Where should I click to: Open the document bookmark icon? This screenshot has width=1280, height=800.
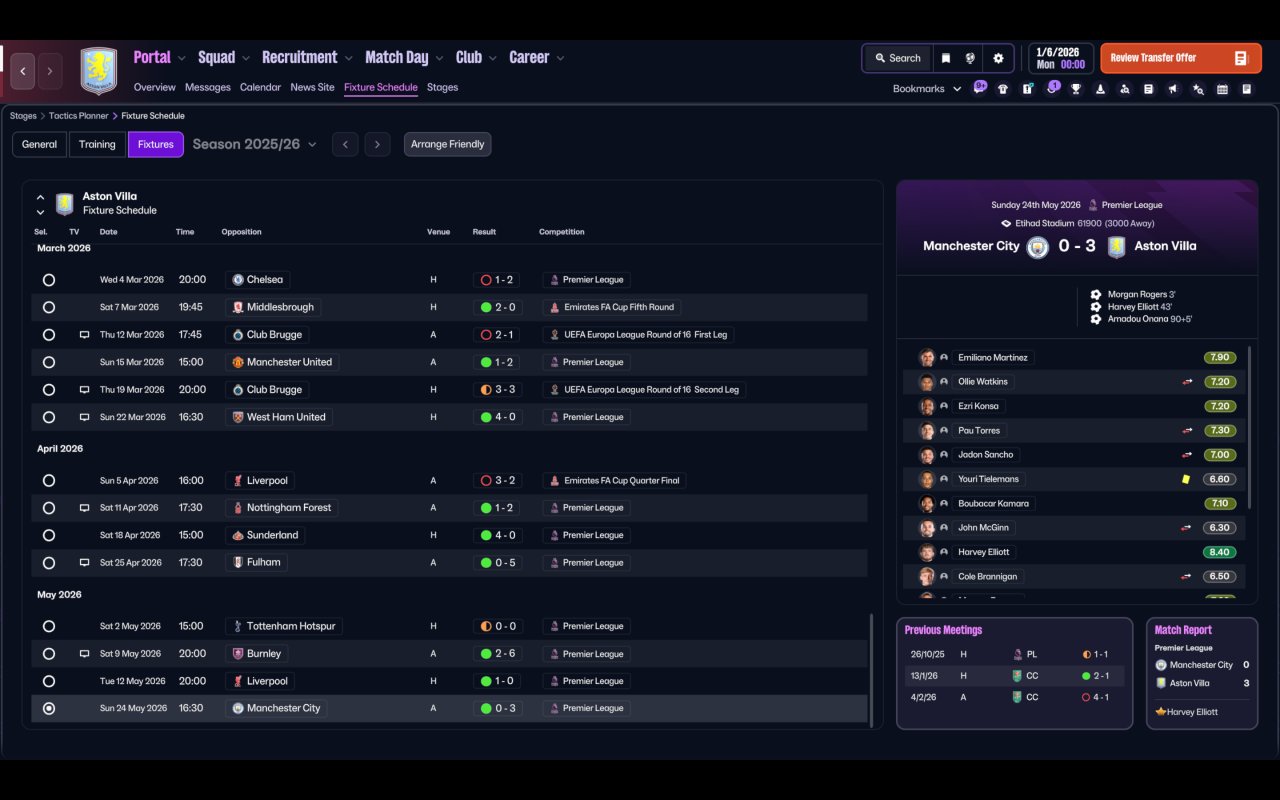pyautogui.click(x=1148, y=89)
